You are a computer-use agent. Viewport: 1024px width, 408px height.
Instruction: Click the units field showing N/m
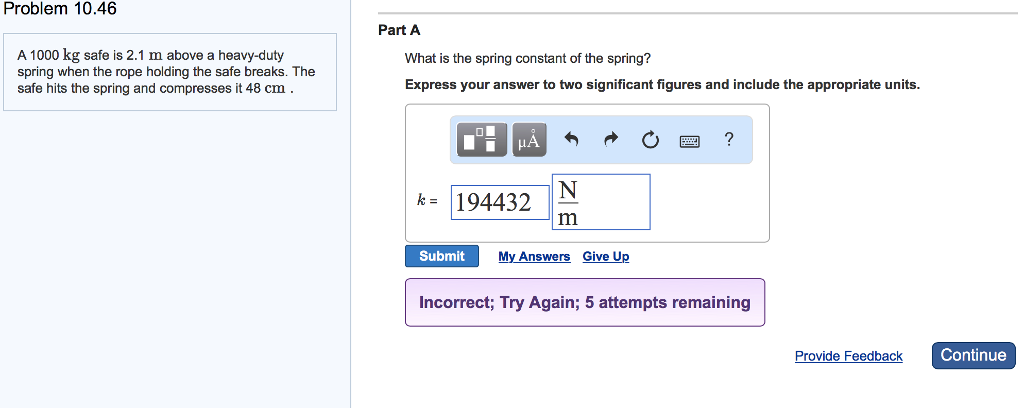tap(600, 202)
